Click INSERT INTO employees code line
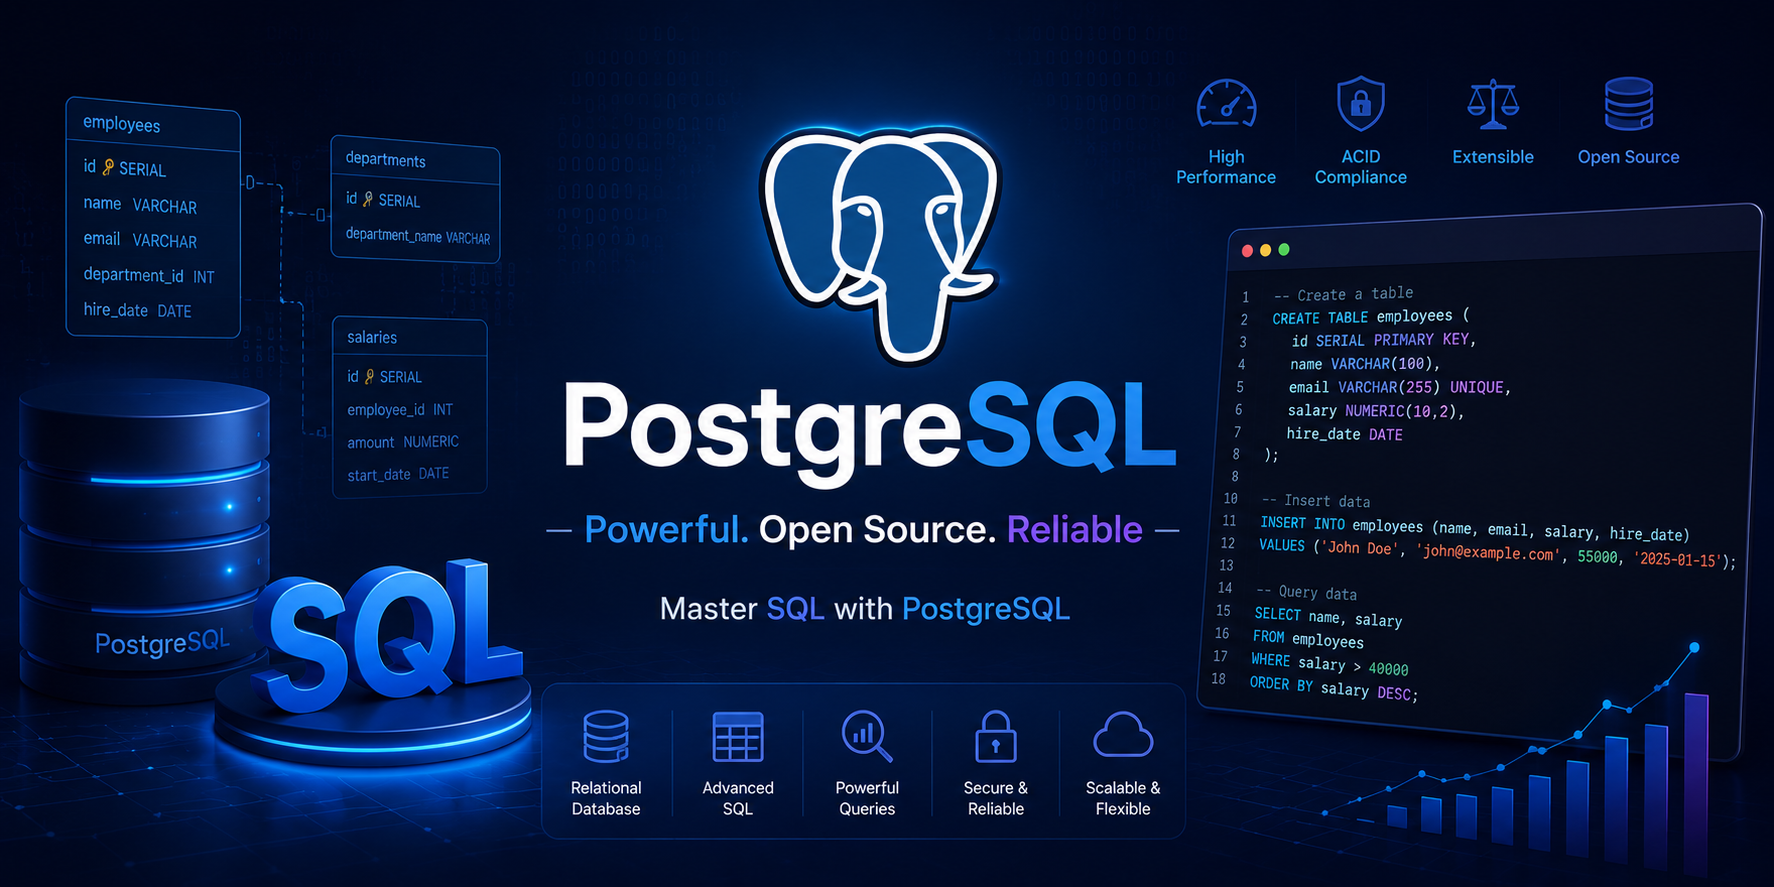Viewport: 1774px width, 887px height. 1475,528
